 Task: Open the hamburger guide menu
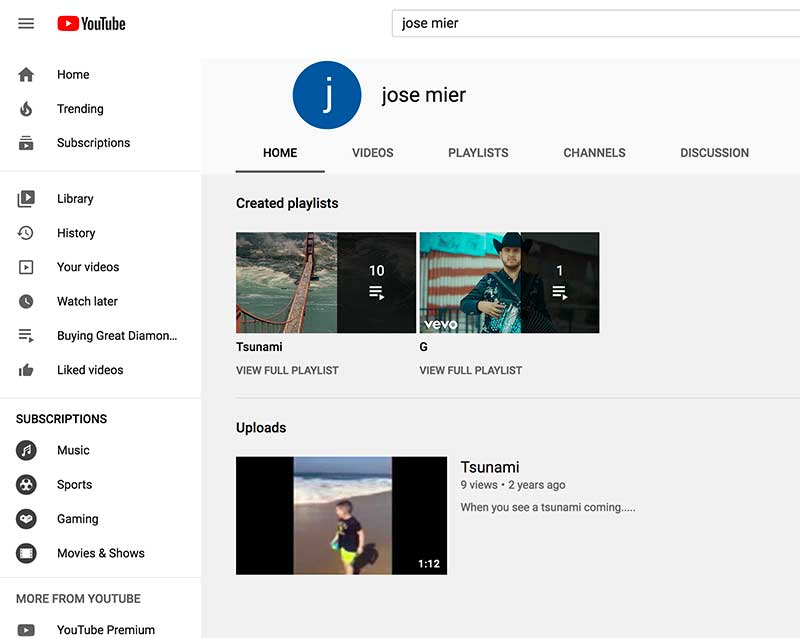pos(26,23)
